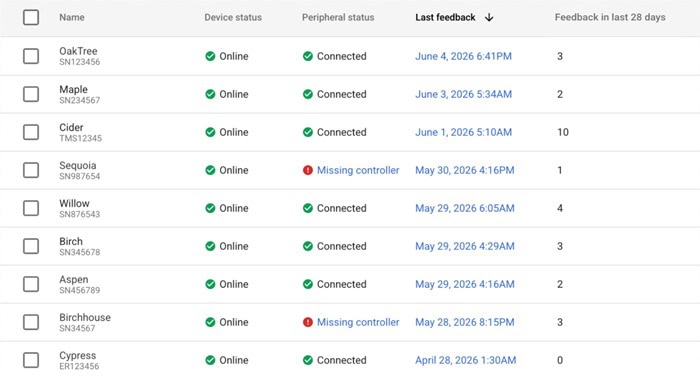Open June 3, 2026 5:34AM feedback
700x377 pixels.
[463, 94]
